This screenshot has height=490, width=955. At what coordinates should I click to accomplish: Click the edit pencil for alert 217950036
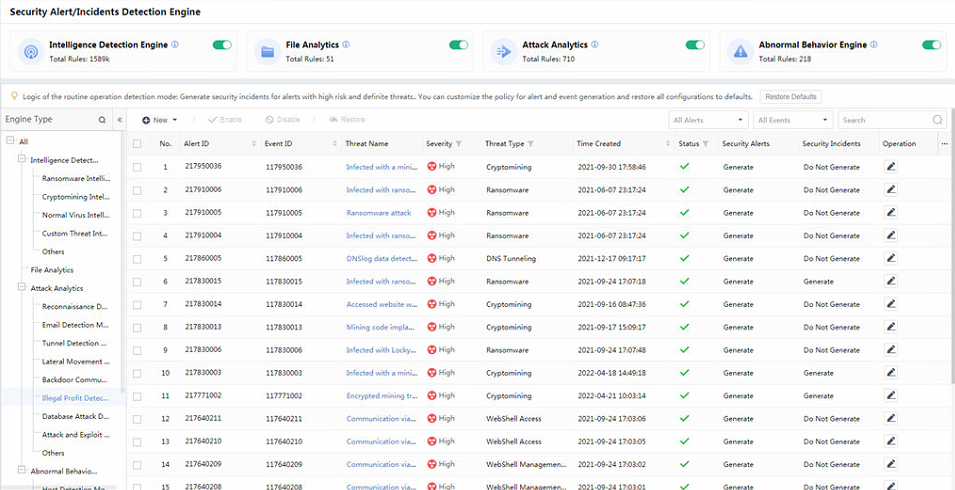(x=891, y=166)
